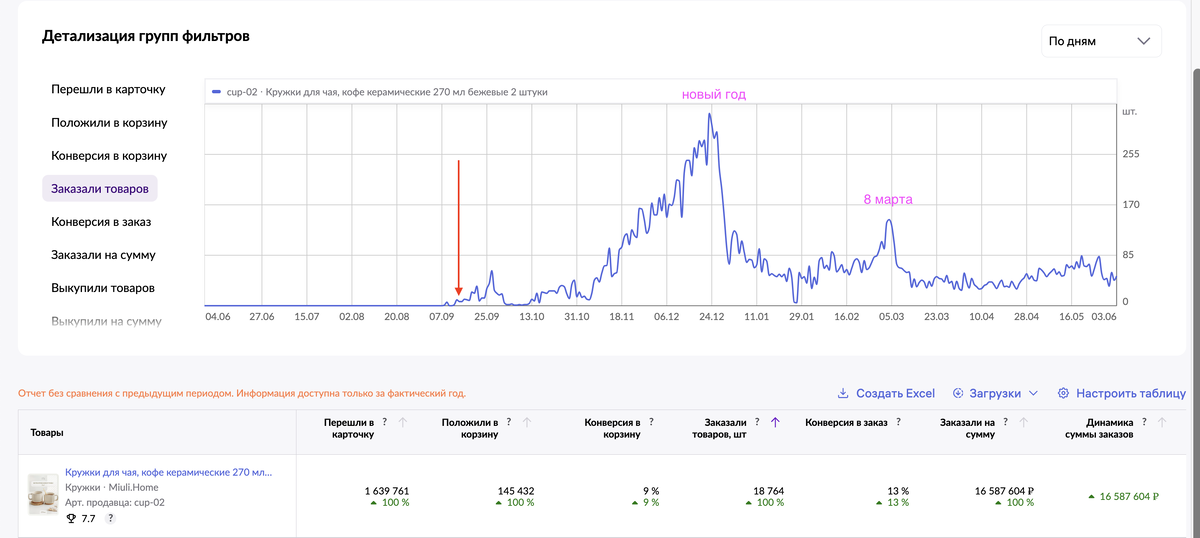Click 'Детализация групп фильтров' heading
Viewport: 1200px width, 538px height.
pyautogui.click(x=146, y=36)
